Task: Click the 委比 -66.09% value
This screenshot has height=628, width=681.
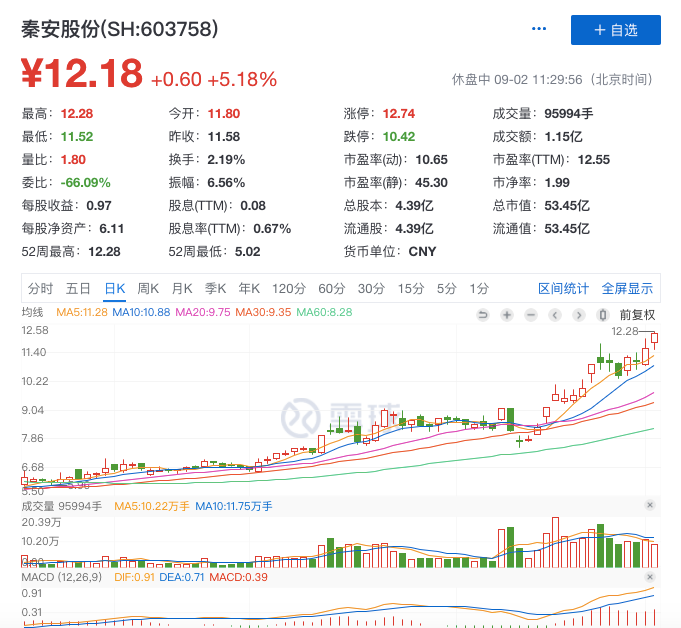Action: point(86,183)
